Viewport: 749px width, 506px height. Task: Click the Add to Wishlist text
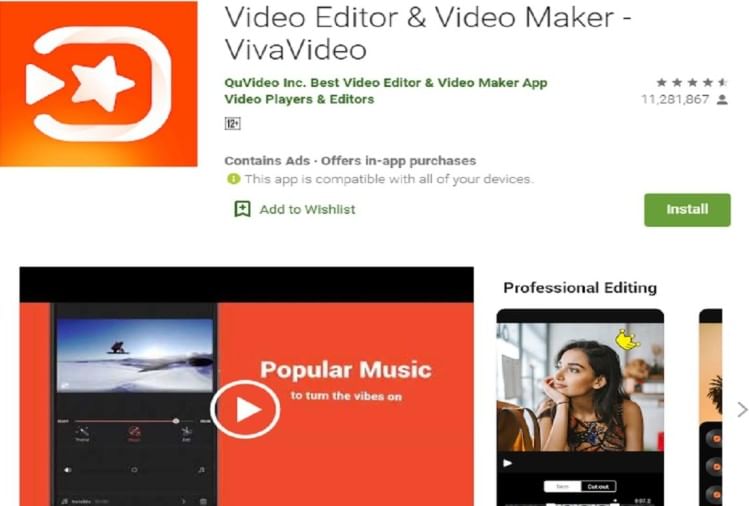tap(307, 209)
